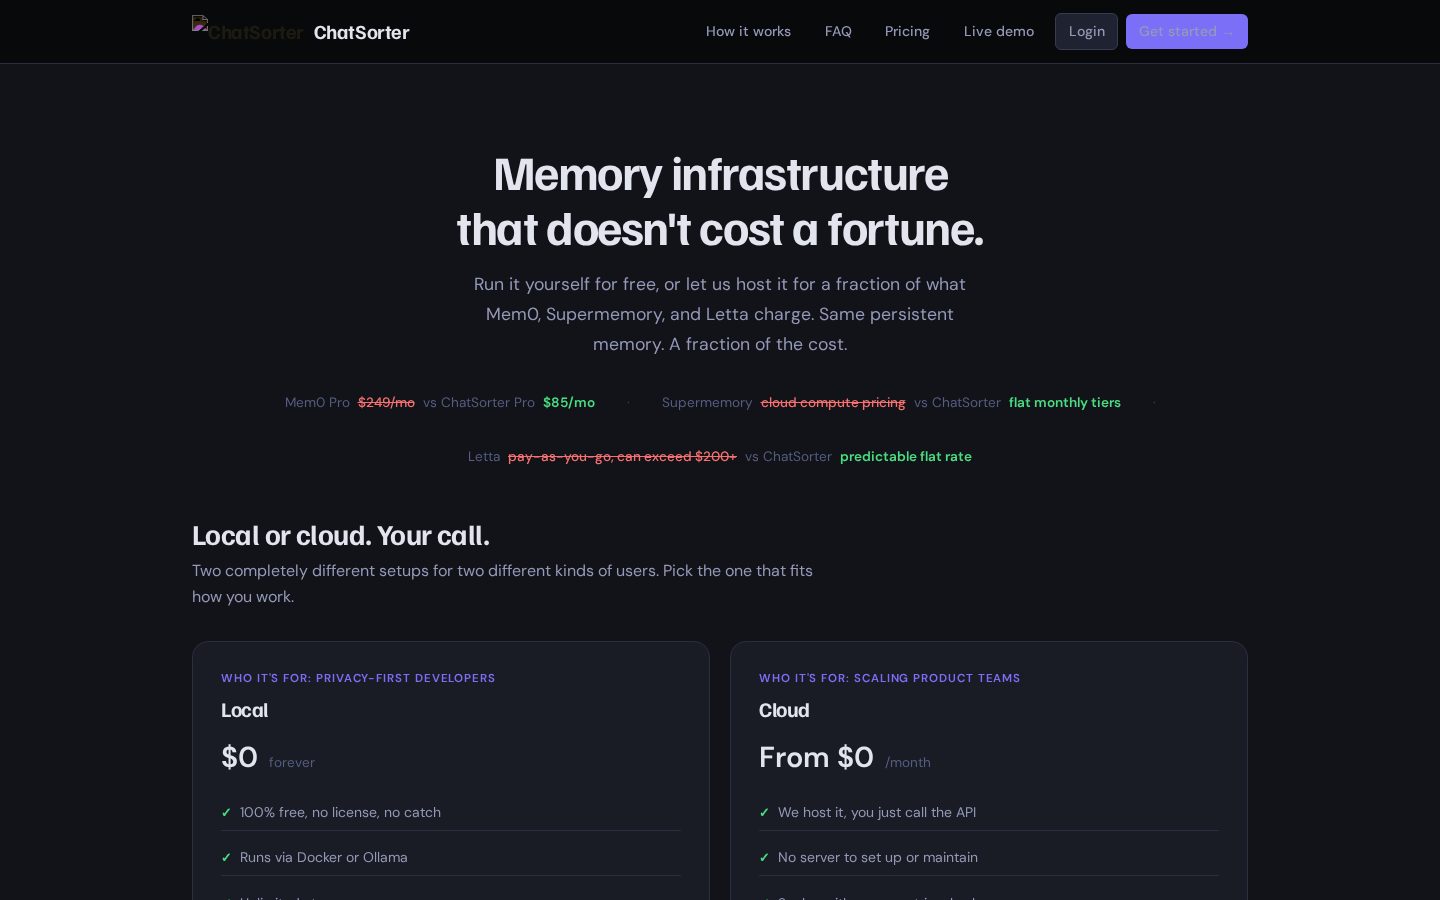Click the "Letta" comparison label
Screen dimensions: 1440x900
click(484, 456)
